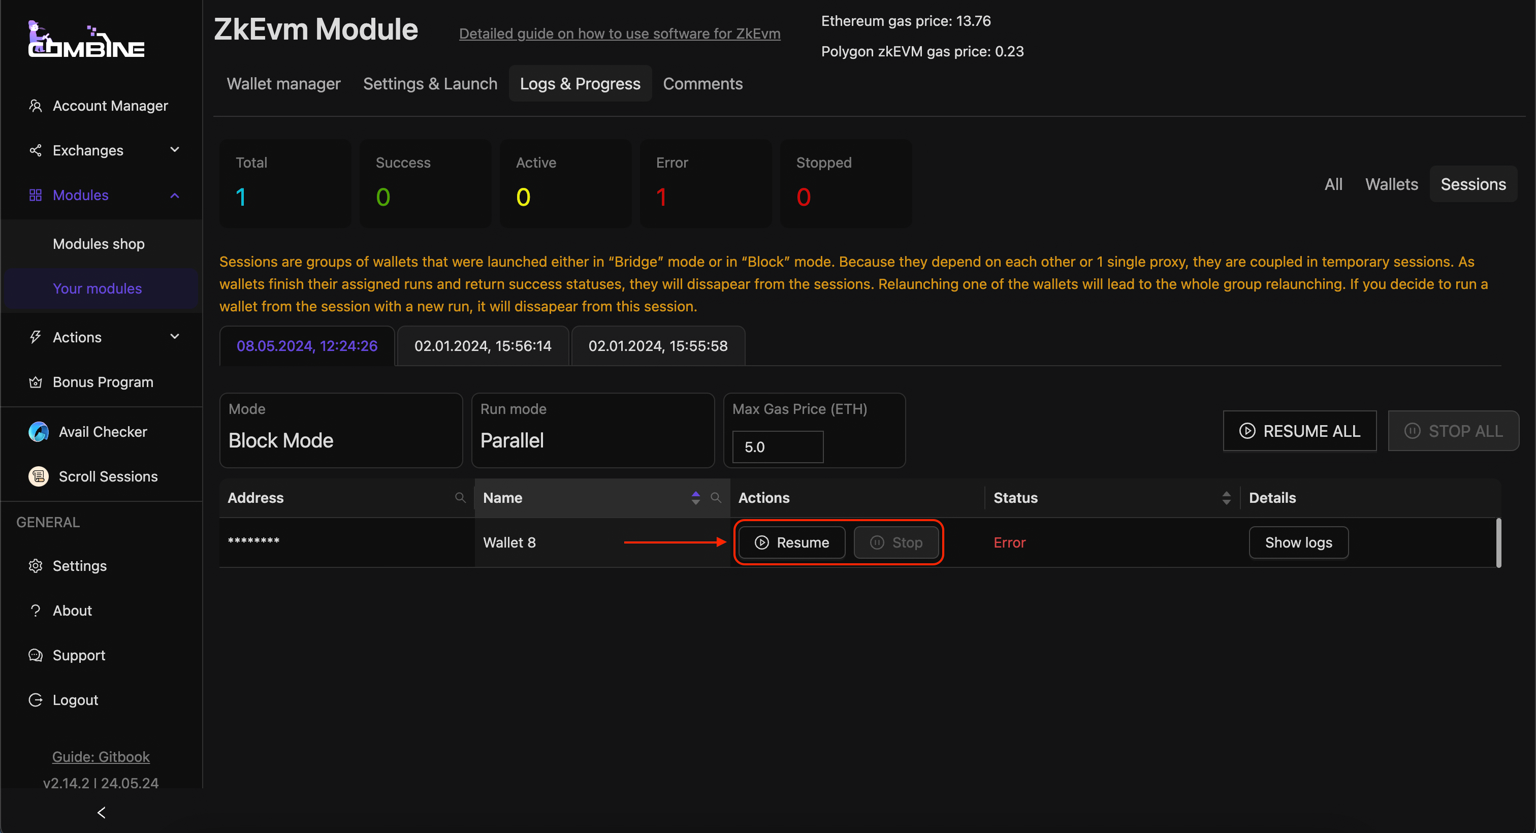
Task: Open Scroll Sessions in sidebar
Action: pos(107,477)
